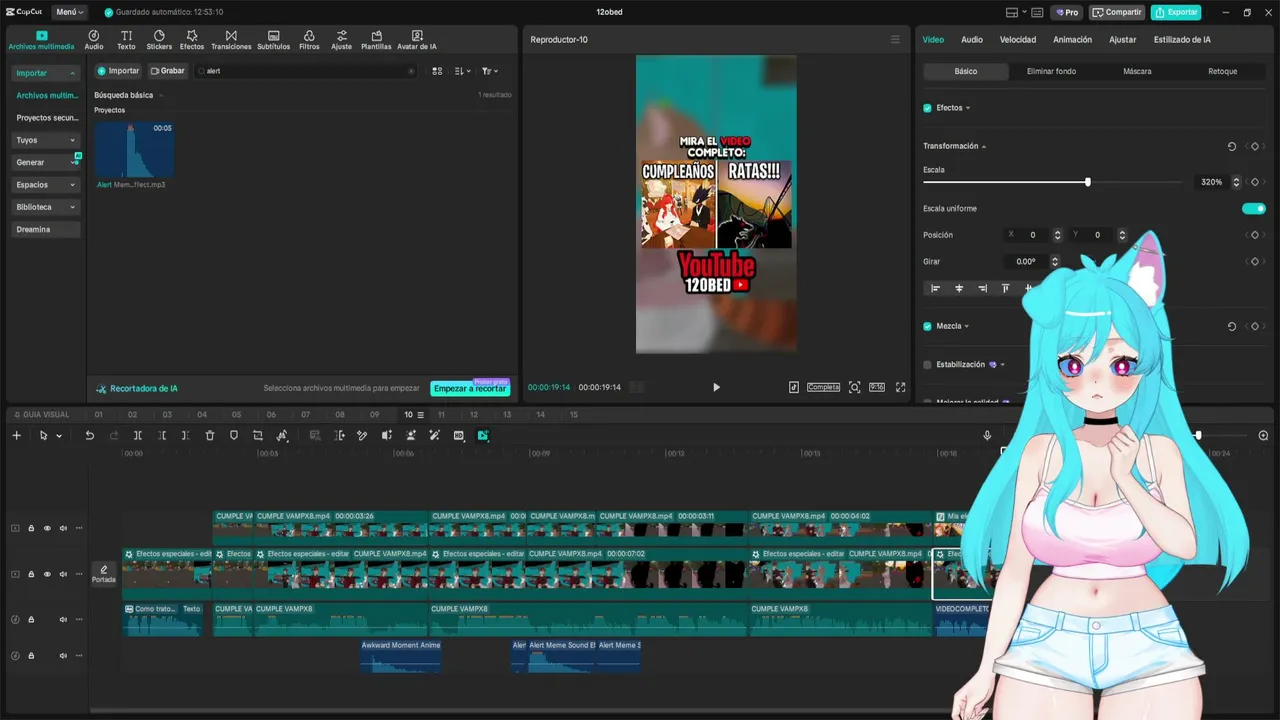Switch to the Velocidad tab
The height and width of the screenshot is (720, 1280).
click(1018, 40)
